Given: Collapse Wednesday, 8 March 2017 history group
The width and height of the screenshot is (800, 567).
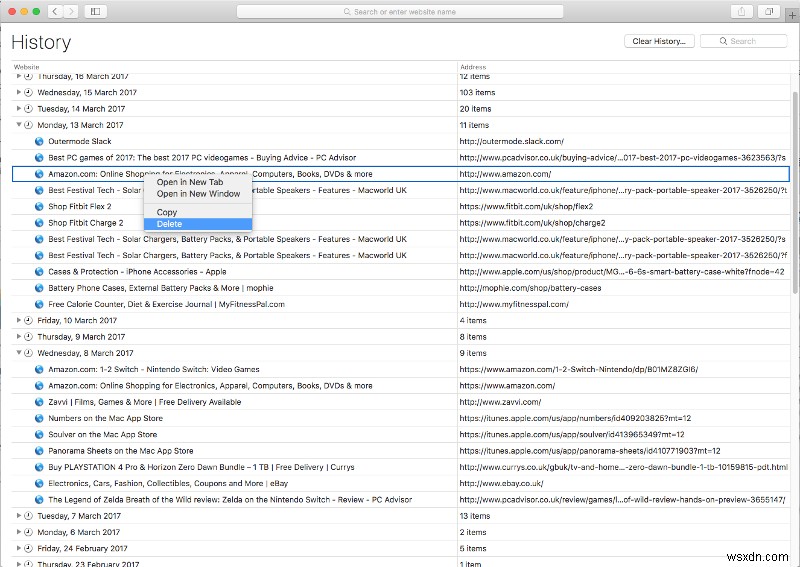Looking at the screenshot, I should coord(18,353).
